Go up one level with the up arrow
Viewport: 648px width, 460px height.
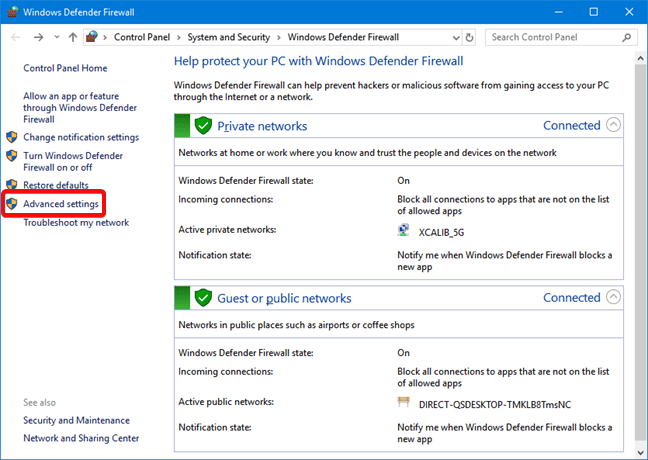tap(73, 37)
